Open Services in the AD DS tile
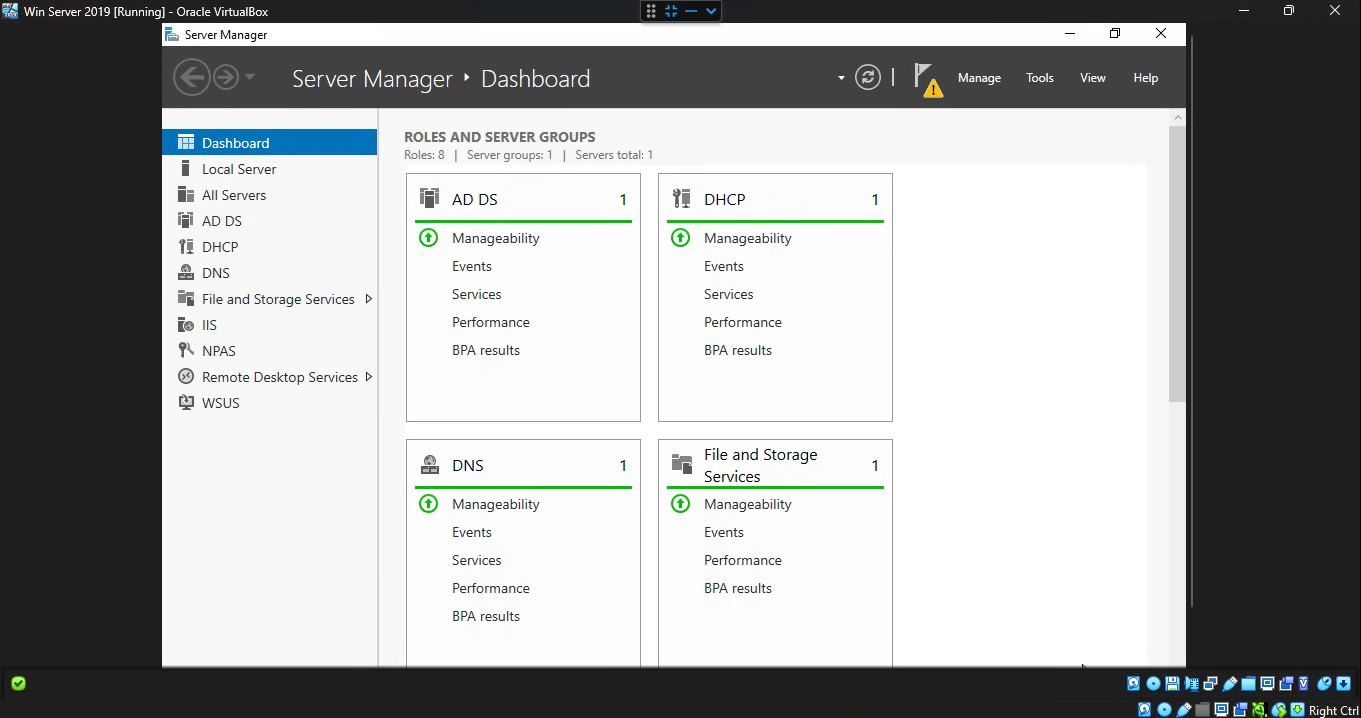Image resolution: width=1361 pixels, height=718 pixels. click(477, 294)
